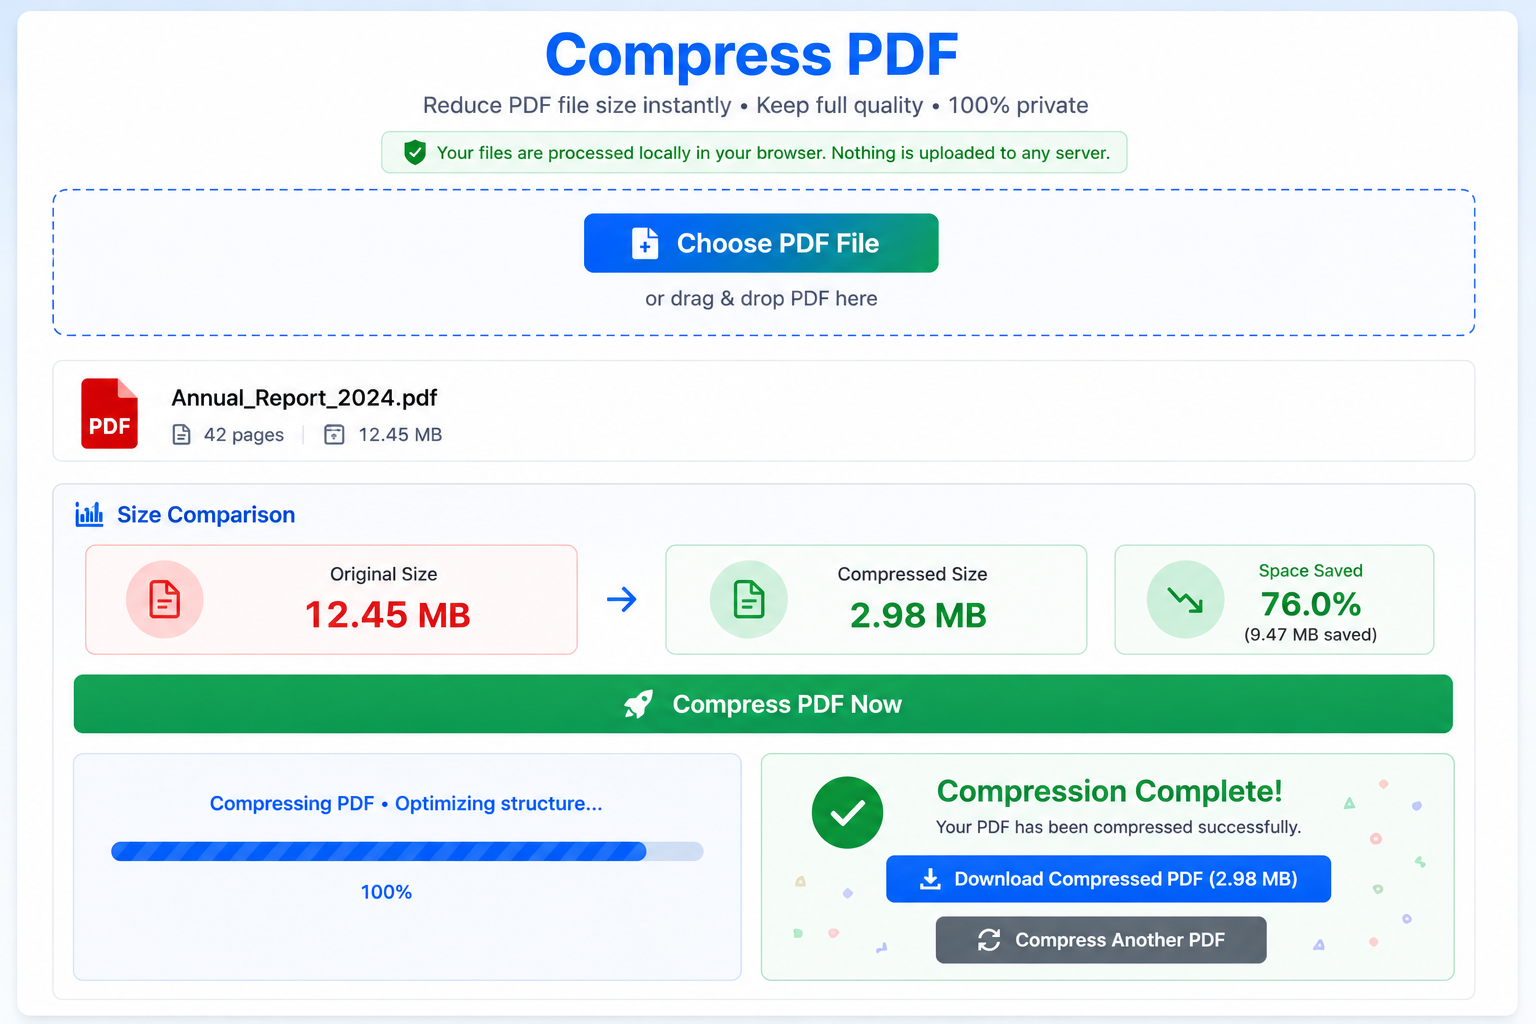Click the refresh icon on Compress Another PDF

point(989,940)
